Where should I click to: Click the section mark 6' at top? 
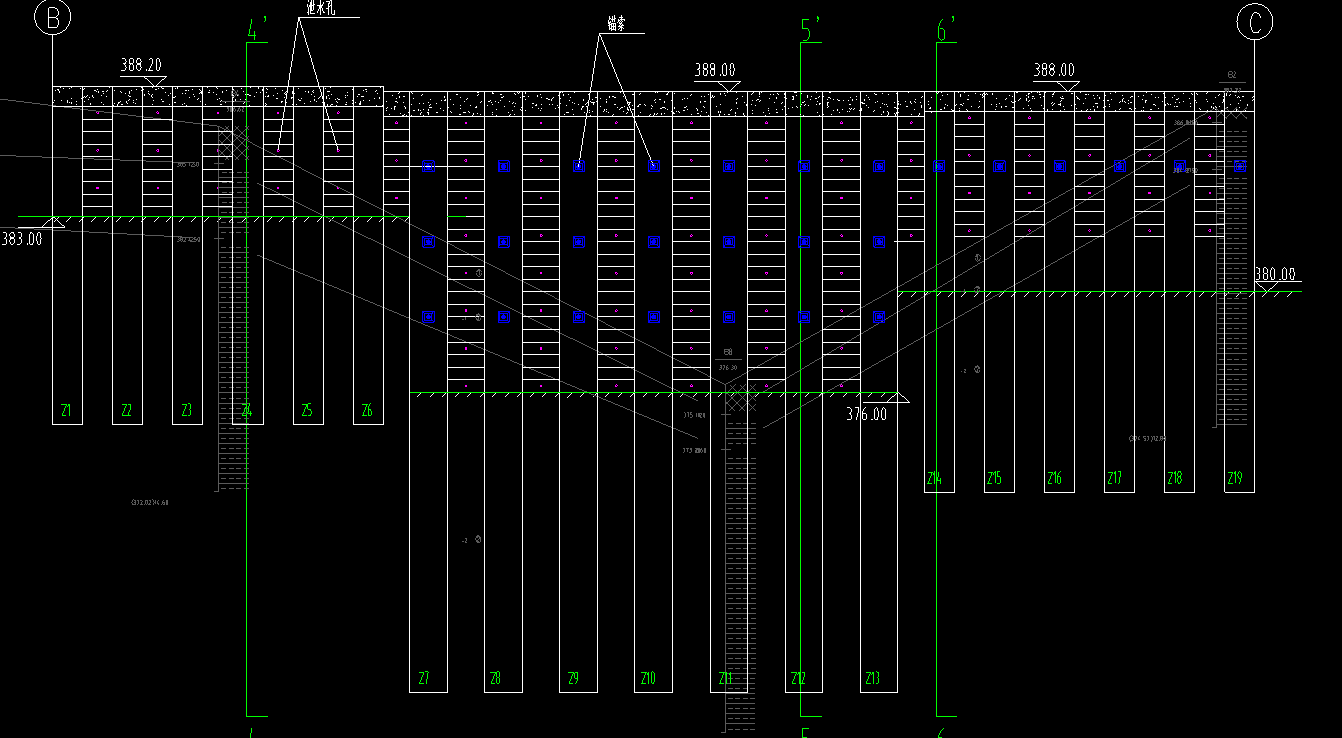[x=947, y=30]
